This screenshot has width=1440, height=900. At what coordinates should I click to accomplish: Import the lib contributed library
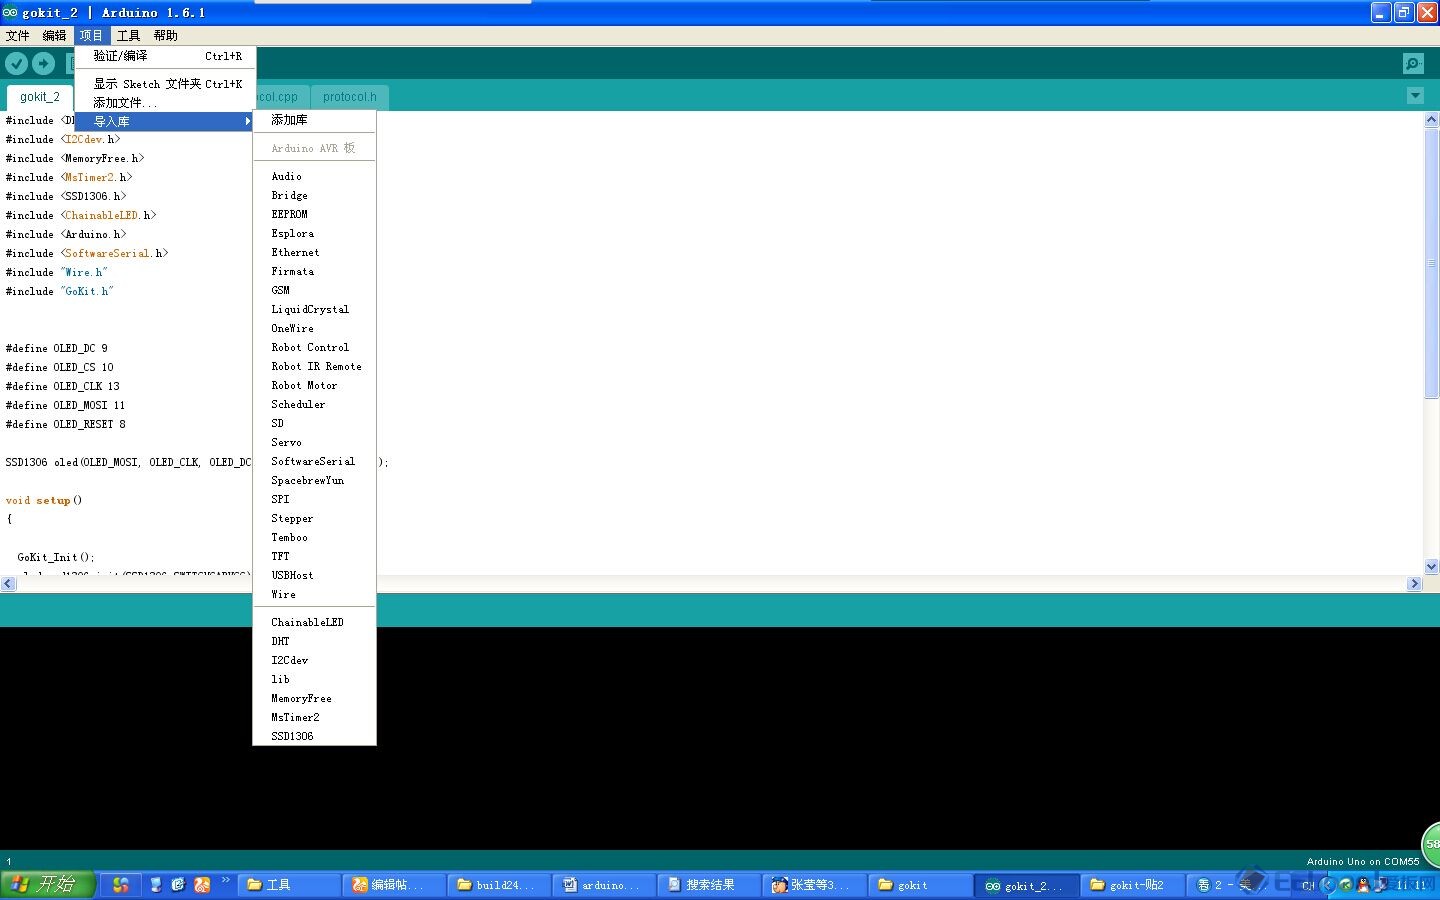click(x=314, y=679)
